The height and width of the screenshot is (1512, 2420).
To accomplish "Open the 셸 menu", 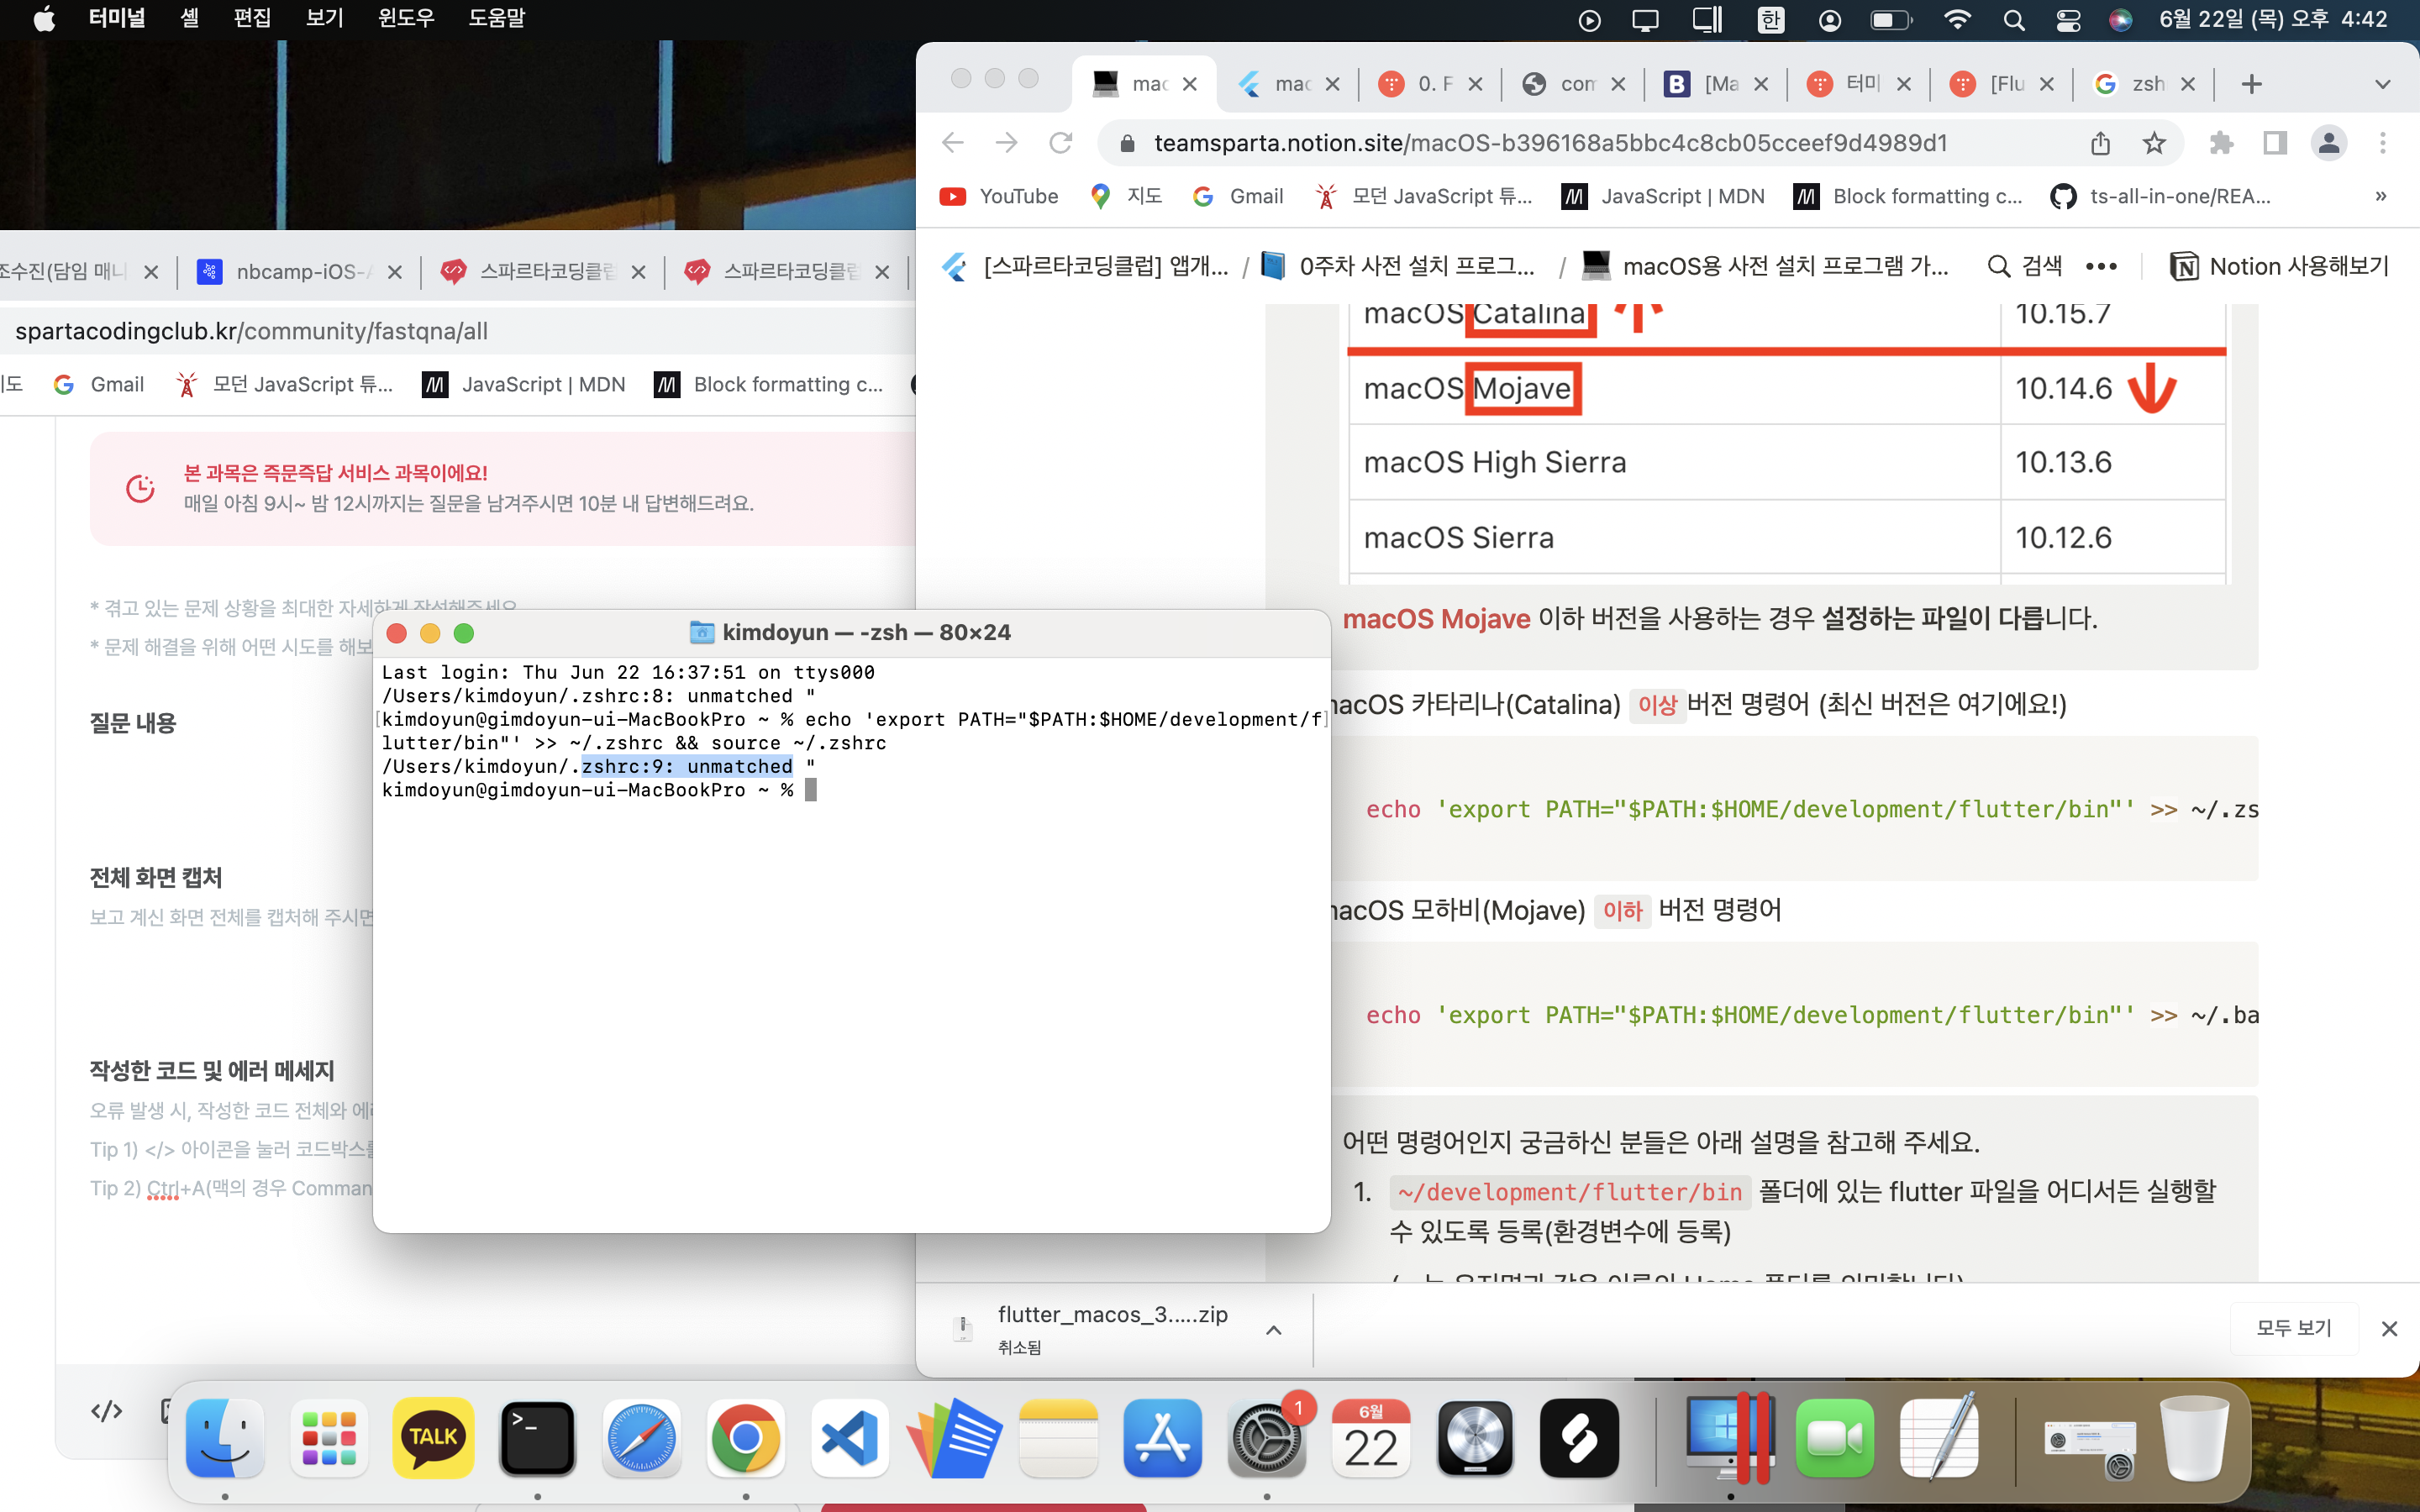I will [x=189, y=18].
